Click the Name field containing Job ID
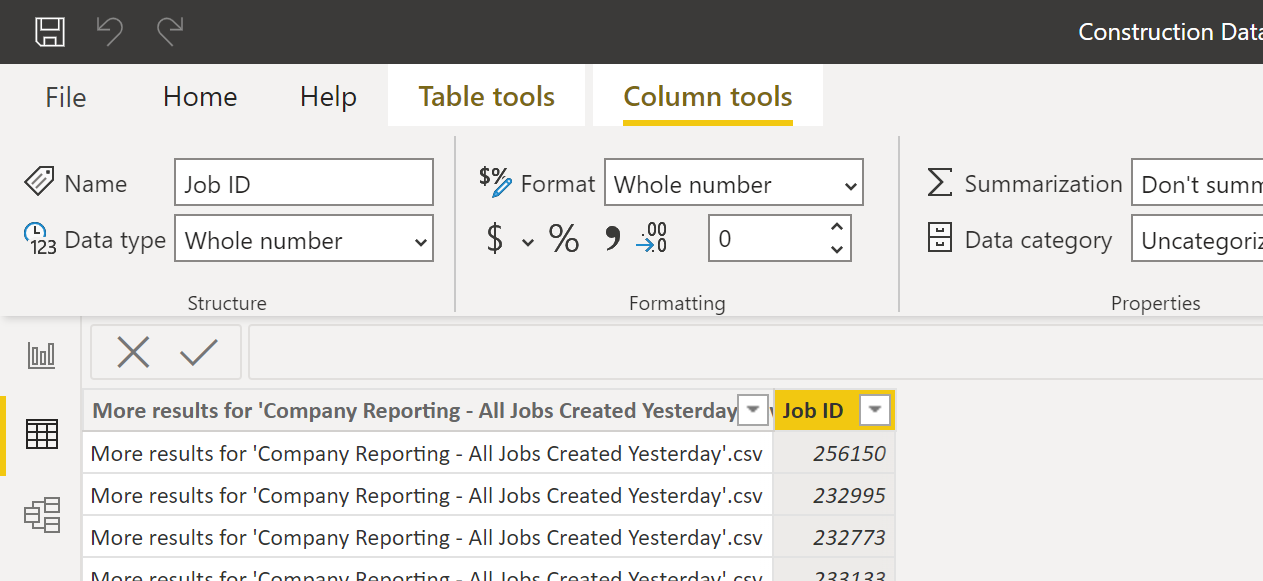The height and width of the screenshot is (581, 1263). pos(304,183)
